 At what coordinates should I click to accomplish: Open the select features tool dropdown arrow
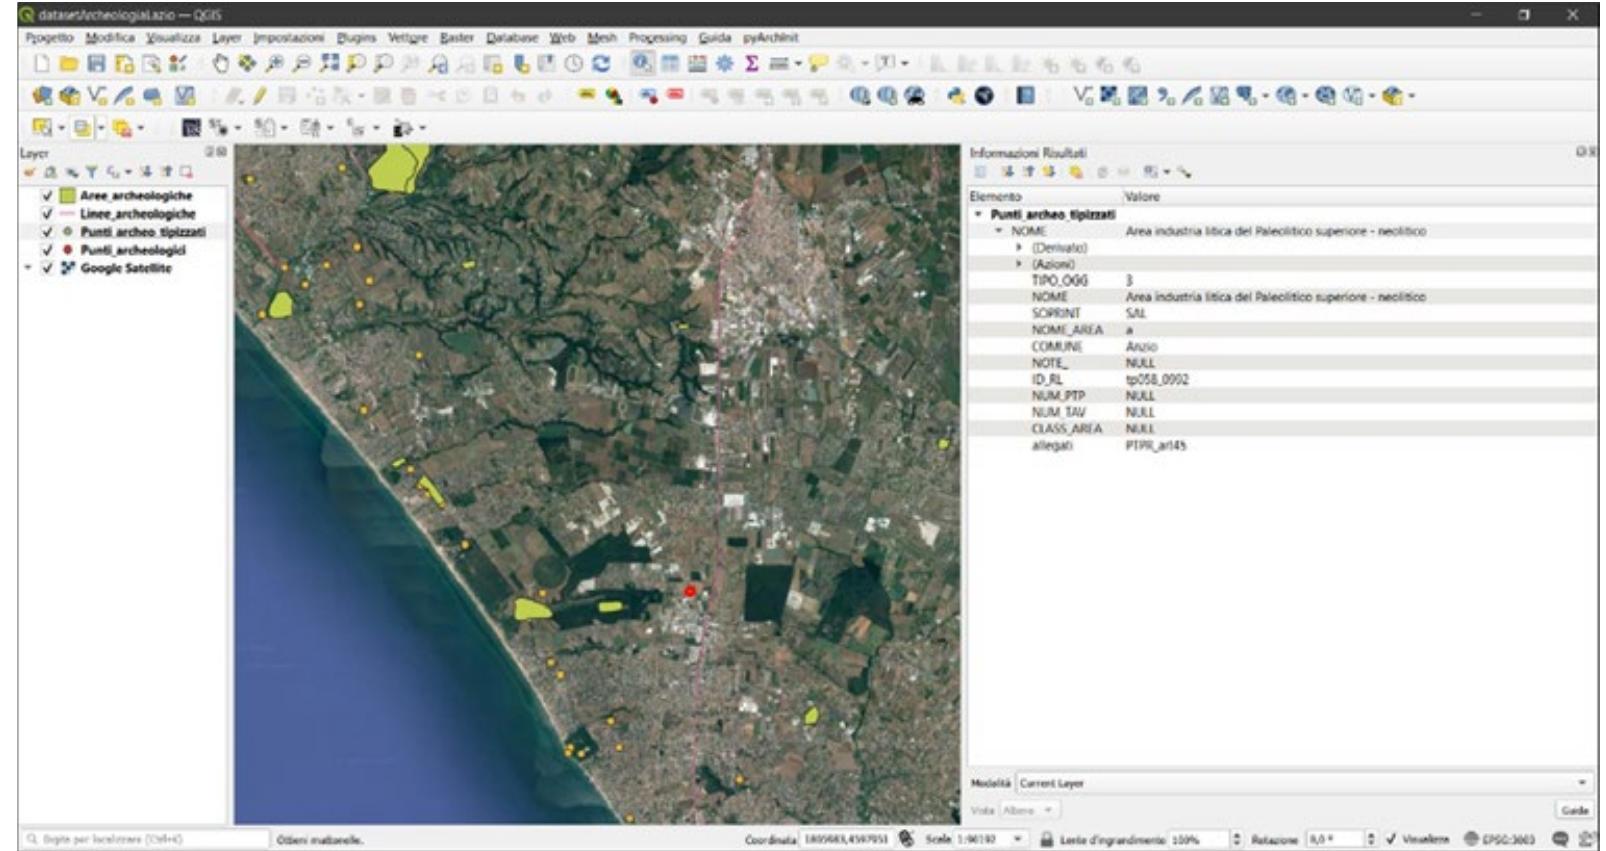[60, 128]
